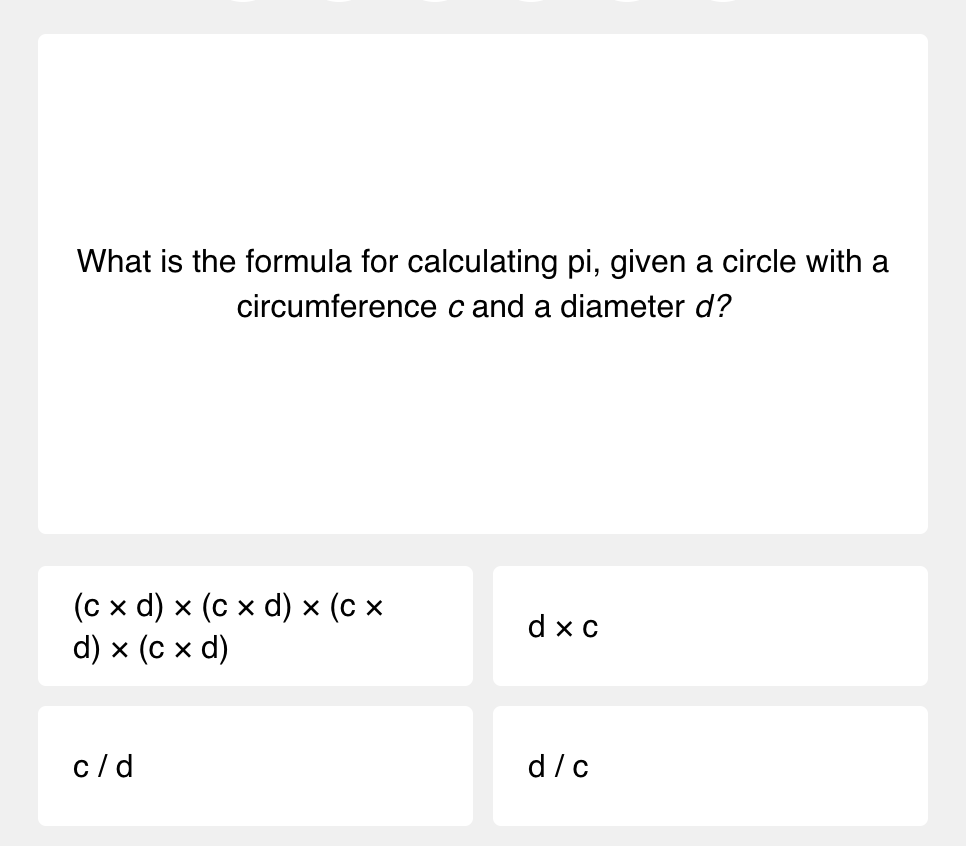Click the word "circumference" in the question
This screenshot has height=846, width=966.
338,307
